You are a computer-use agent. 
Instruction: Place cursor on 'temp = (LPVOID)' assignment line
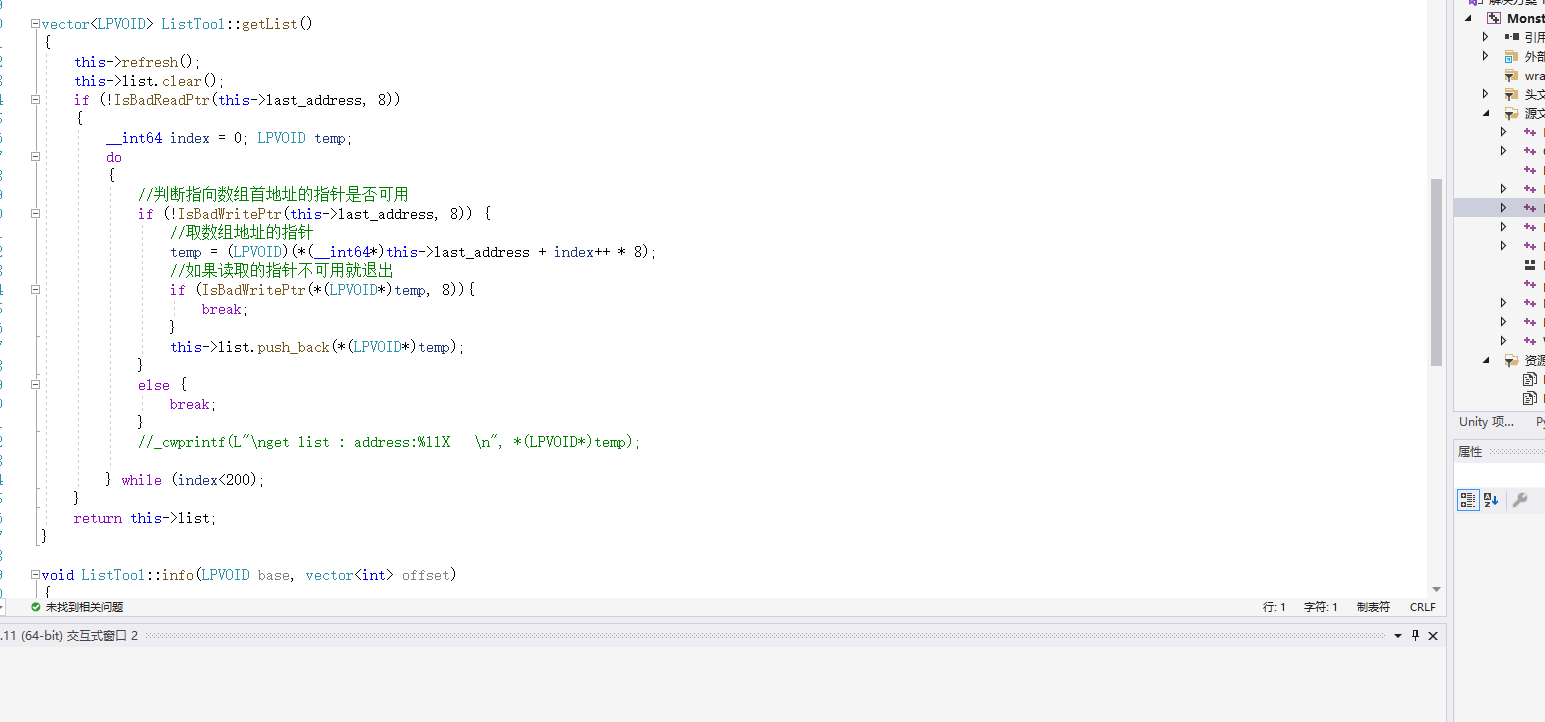click(413, 252)
